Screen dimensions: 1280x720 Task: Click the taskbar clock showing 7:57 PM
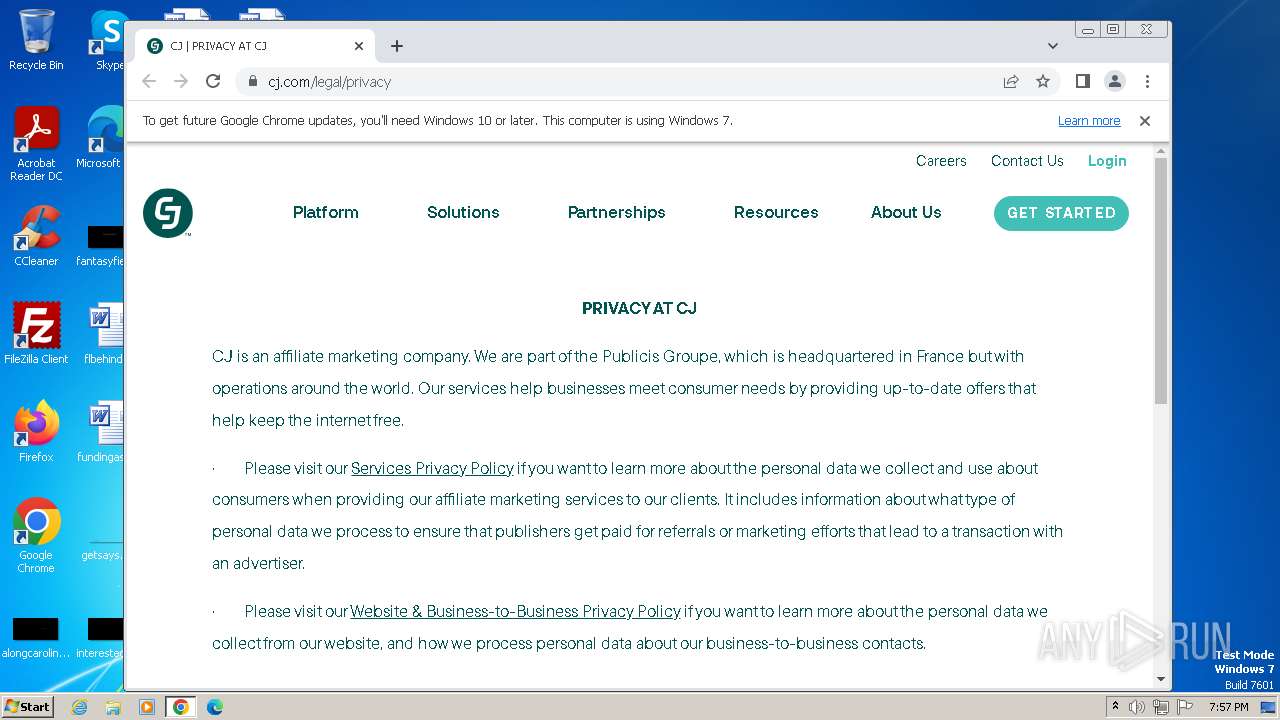tap(1228, 707)
